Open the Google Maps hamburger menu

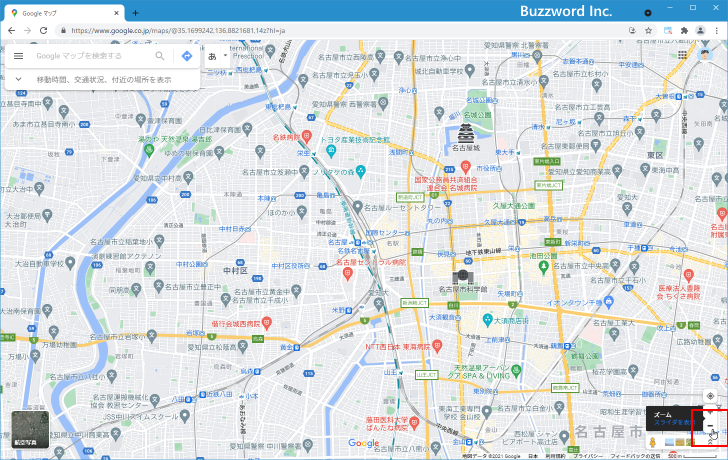[19, 56]
